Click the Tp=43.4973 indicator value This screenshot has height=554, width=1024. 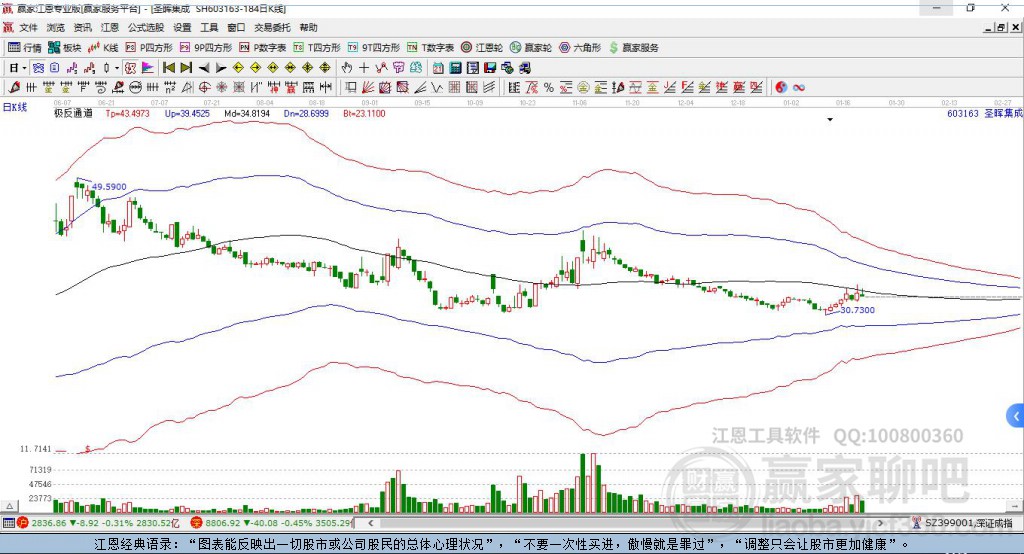coord(127,113)
